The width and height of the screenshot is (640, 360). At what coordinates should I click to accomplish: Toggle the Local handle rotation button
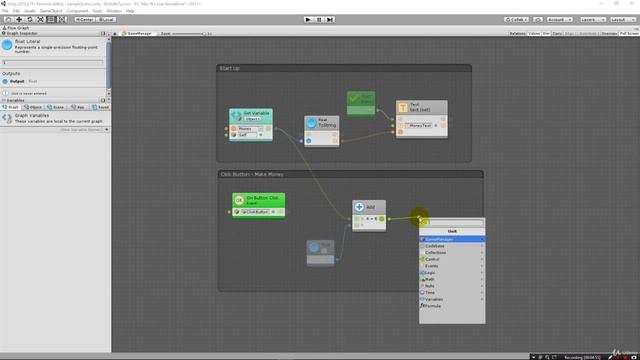point(106,20)
